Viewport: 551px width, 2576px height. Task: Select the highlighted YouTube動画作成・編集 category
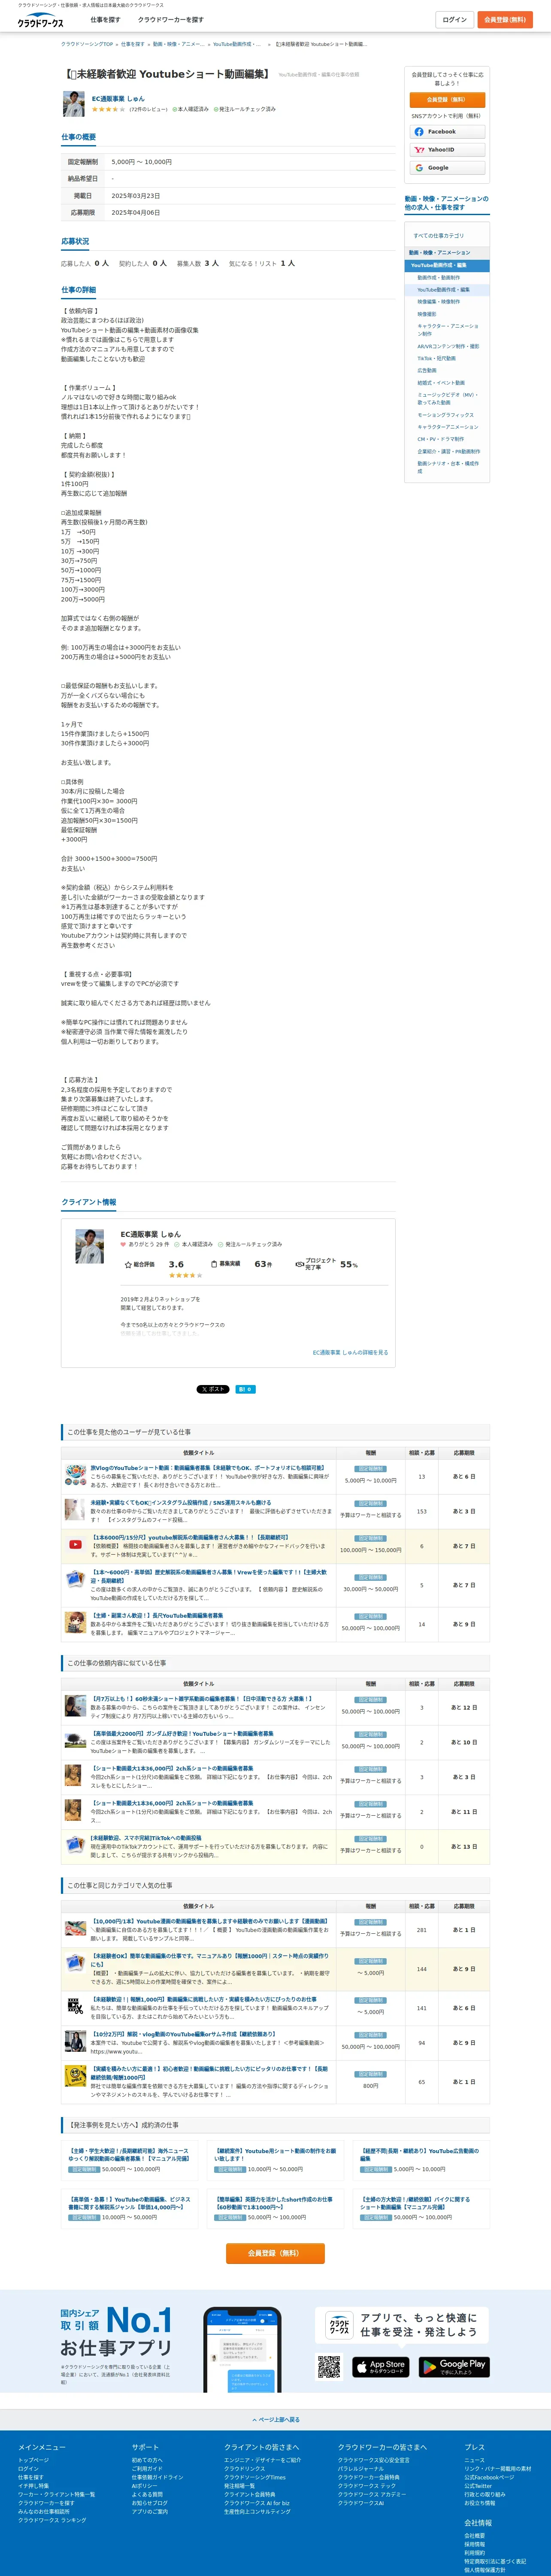point(447,266)
